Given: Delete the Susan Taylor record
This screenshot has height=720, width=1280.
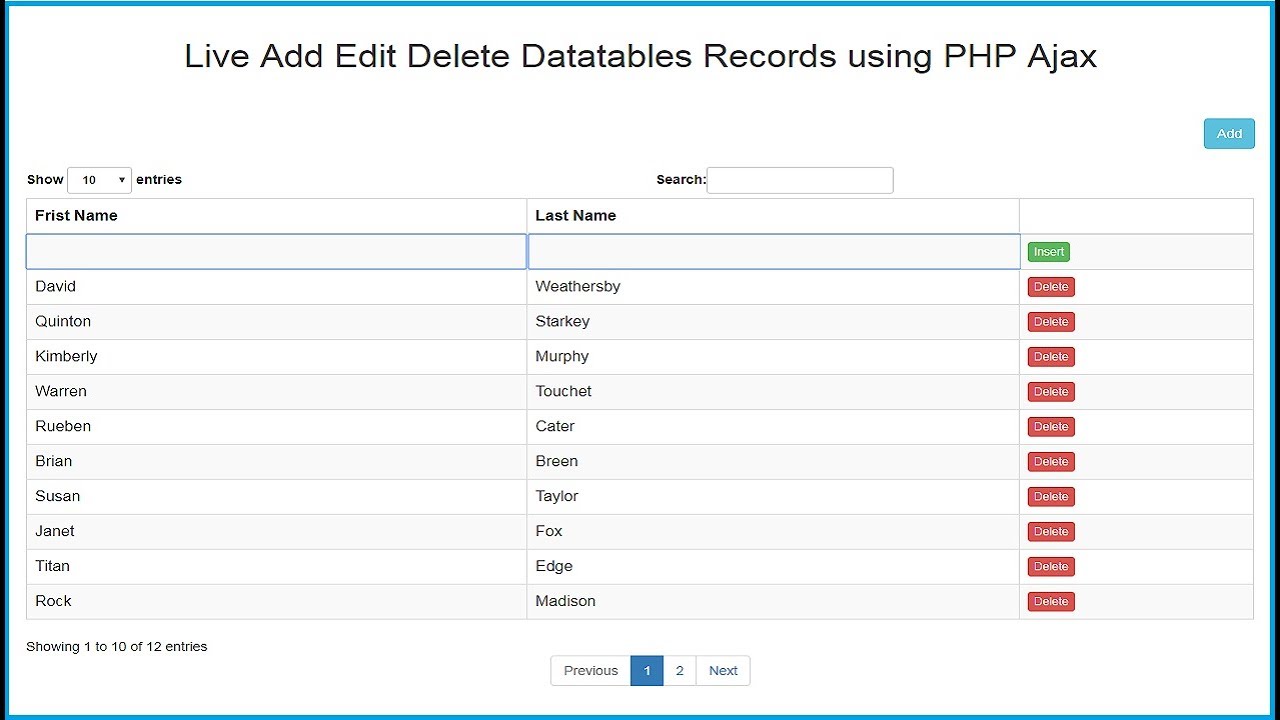Looking at the screenshot, I should [1051, 497].
